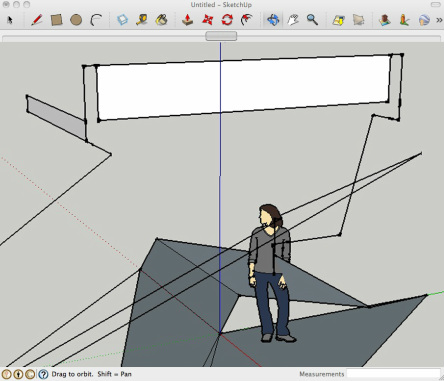Expand toolbar overflow double chevron
The width and height of the screenshot is (444, 381).
pos(439,20)
